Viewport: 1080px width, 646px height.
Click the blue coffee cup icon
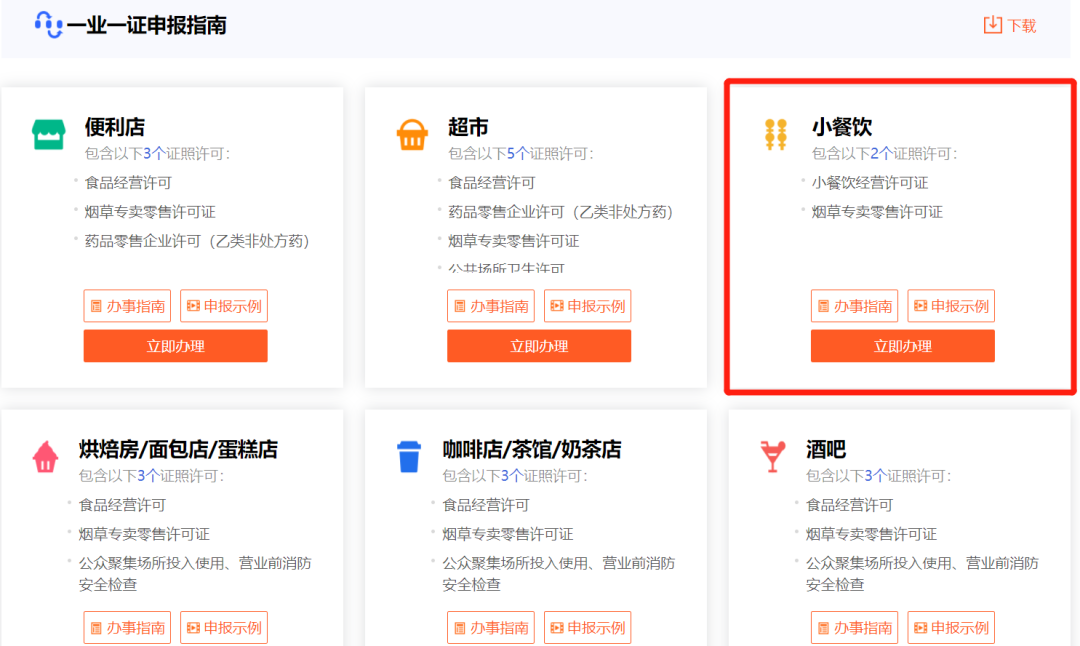(409, 457)
